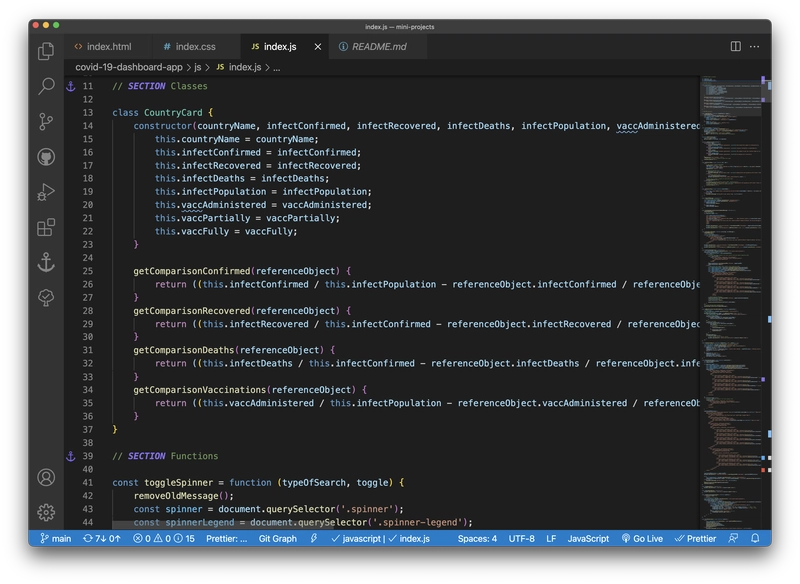Click the getComparisonVaccinations method name

[199, 390]
